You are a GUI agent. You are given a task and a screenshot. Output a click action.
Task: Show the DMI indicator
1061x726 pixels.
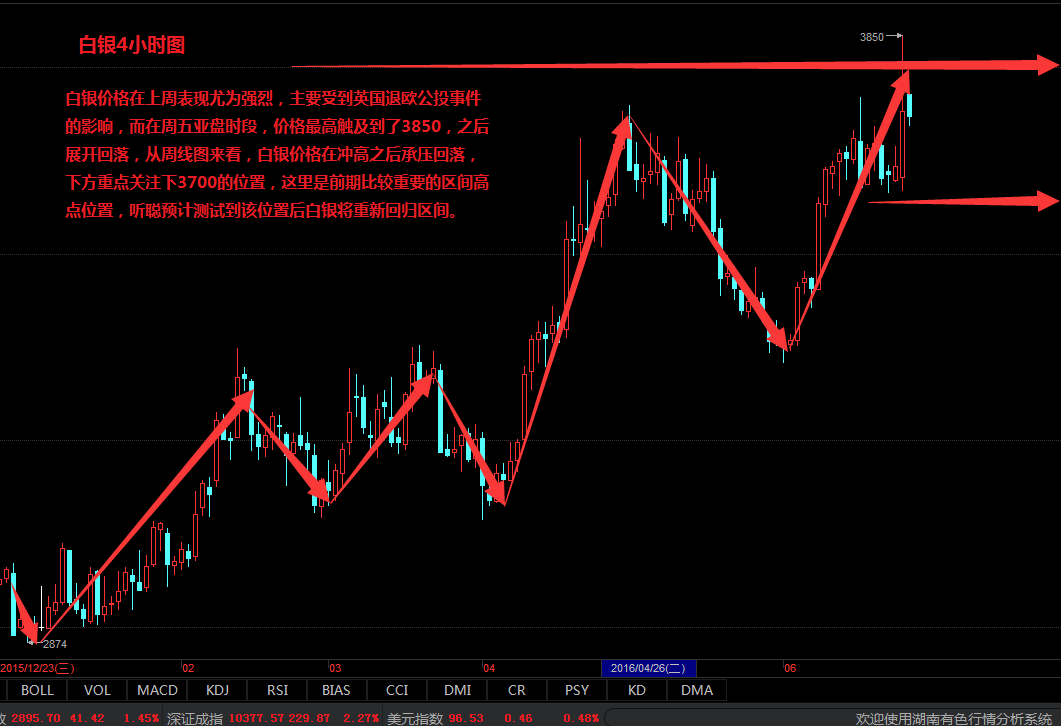tap(457, 690)
